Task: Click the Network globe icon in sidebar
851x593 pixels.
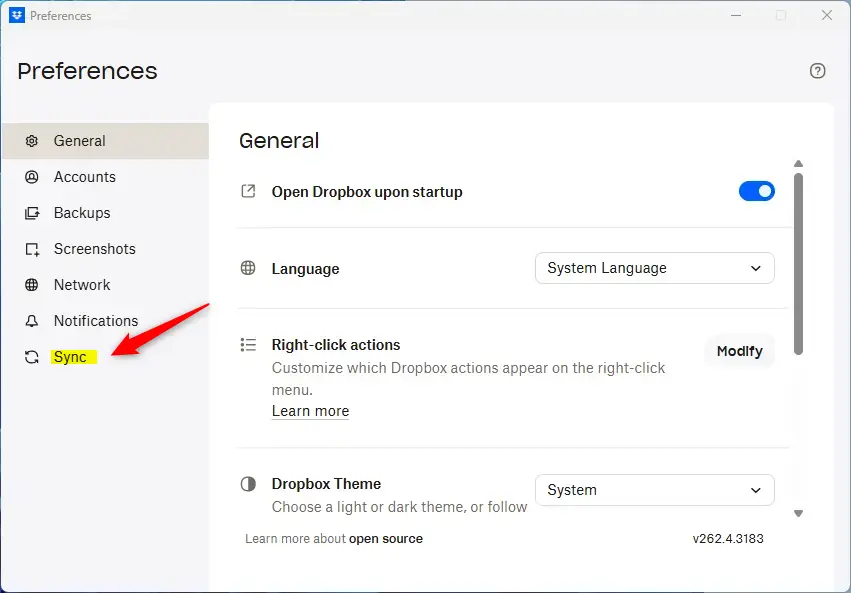Action: (x=32, y=285)
